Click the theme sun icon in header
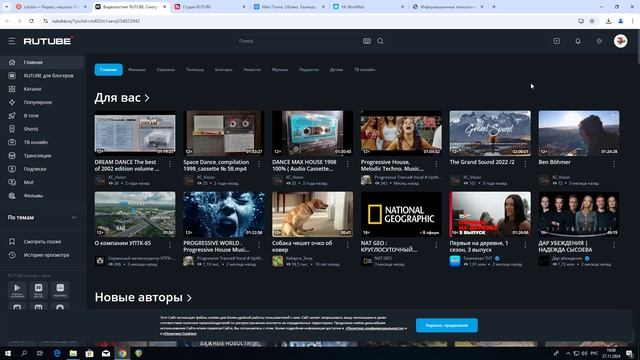 [599, 41]
